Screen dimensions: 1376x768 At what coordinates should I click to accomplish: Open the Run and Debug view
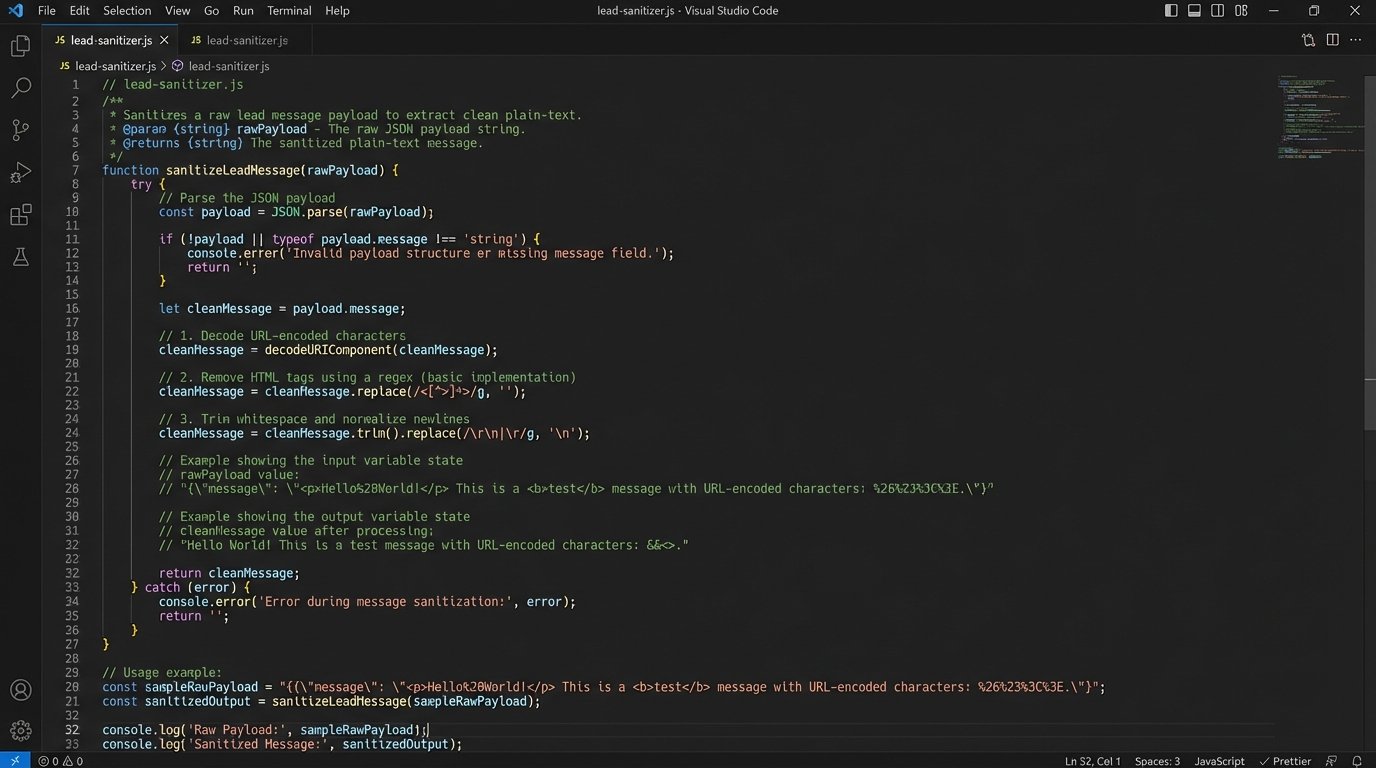pos(20,173)
